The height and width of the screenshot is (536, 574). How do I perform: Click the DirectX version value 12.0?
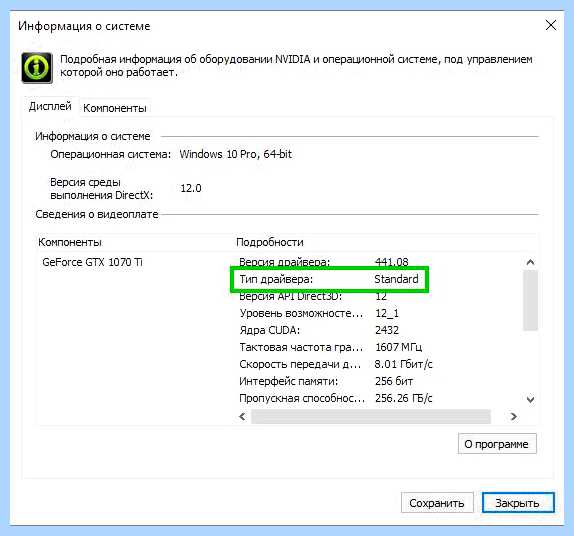(191, 188)
